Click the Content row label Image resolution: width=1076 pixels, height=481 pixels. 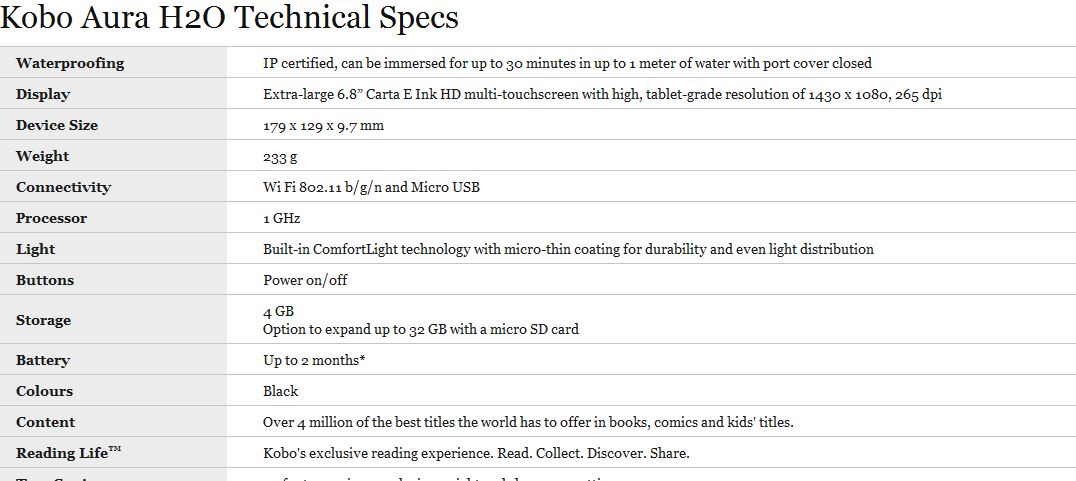coord(45,422)
